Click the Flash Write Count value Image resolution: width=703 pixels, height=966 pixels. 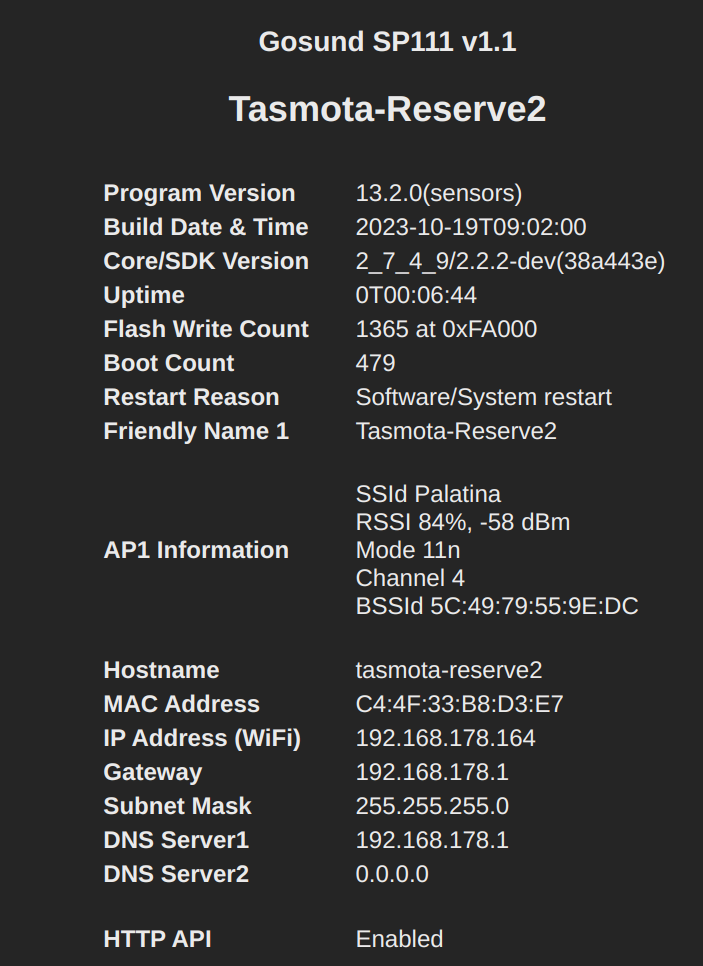pos(446,330)
